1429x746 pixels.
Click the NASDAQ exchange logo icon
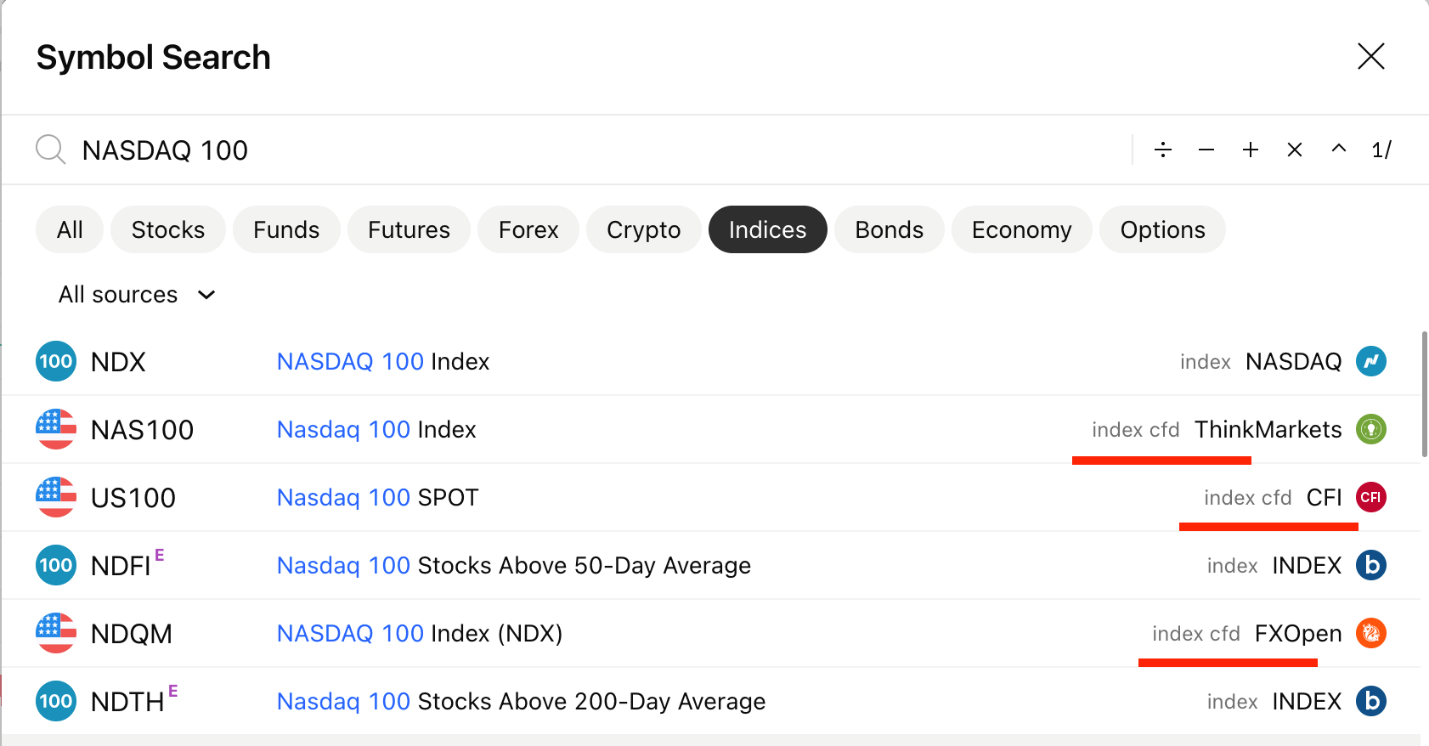pos(1371,361)
